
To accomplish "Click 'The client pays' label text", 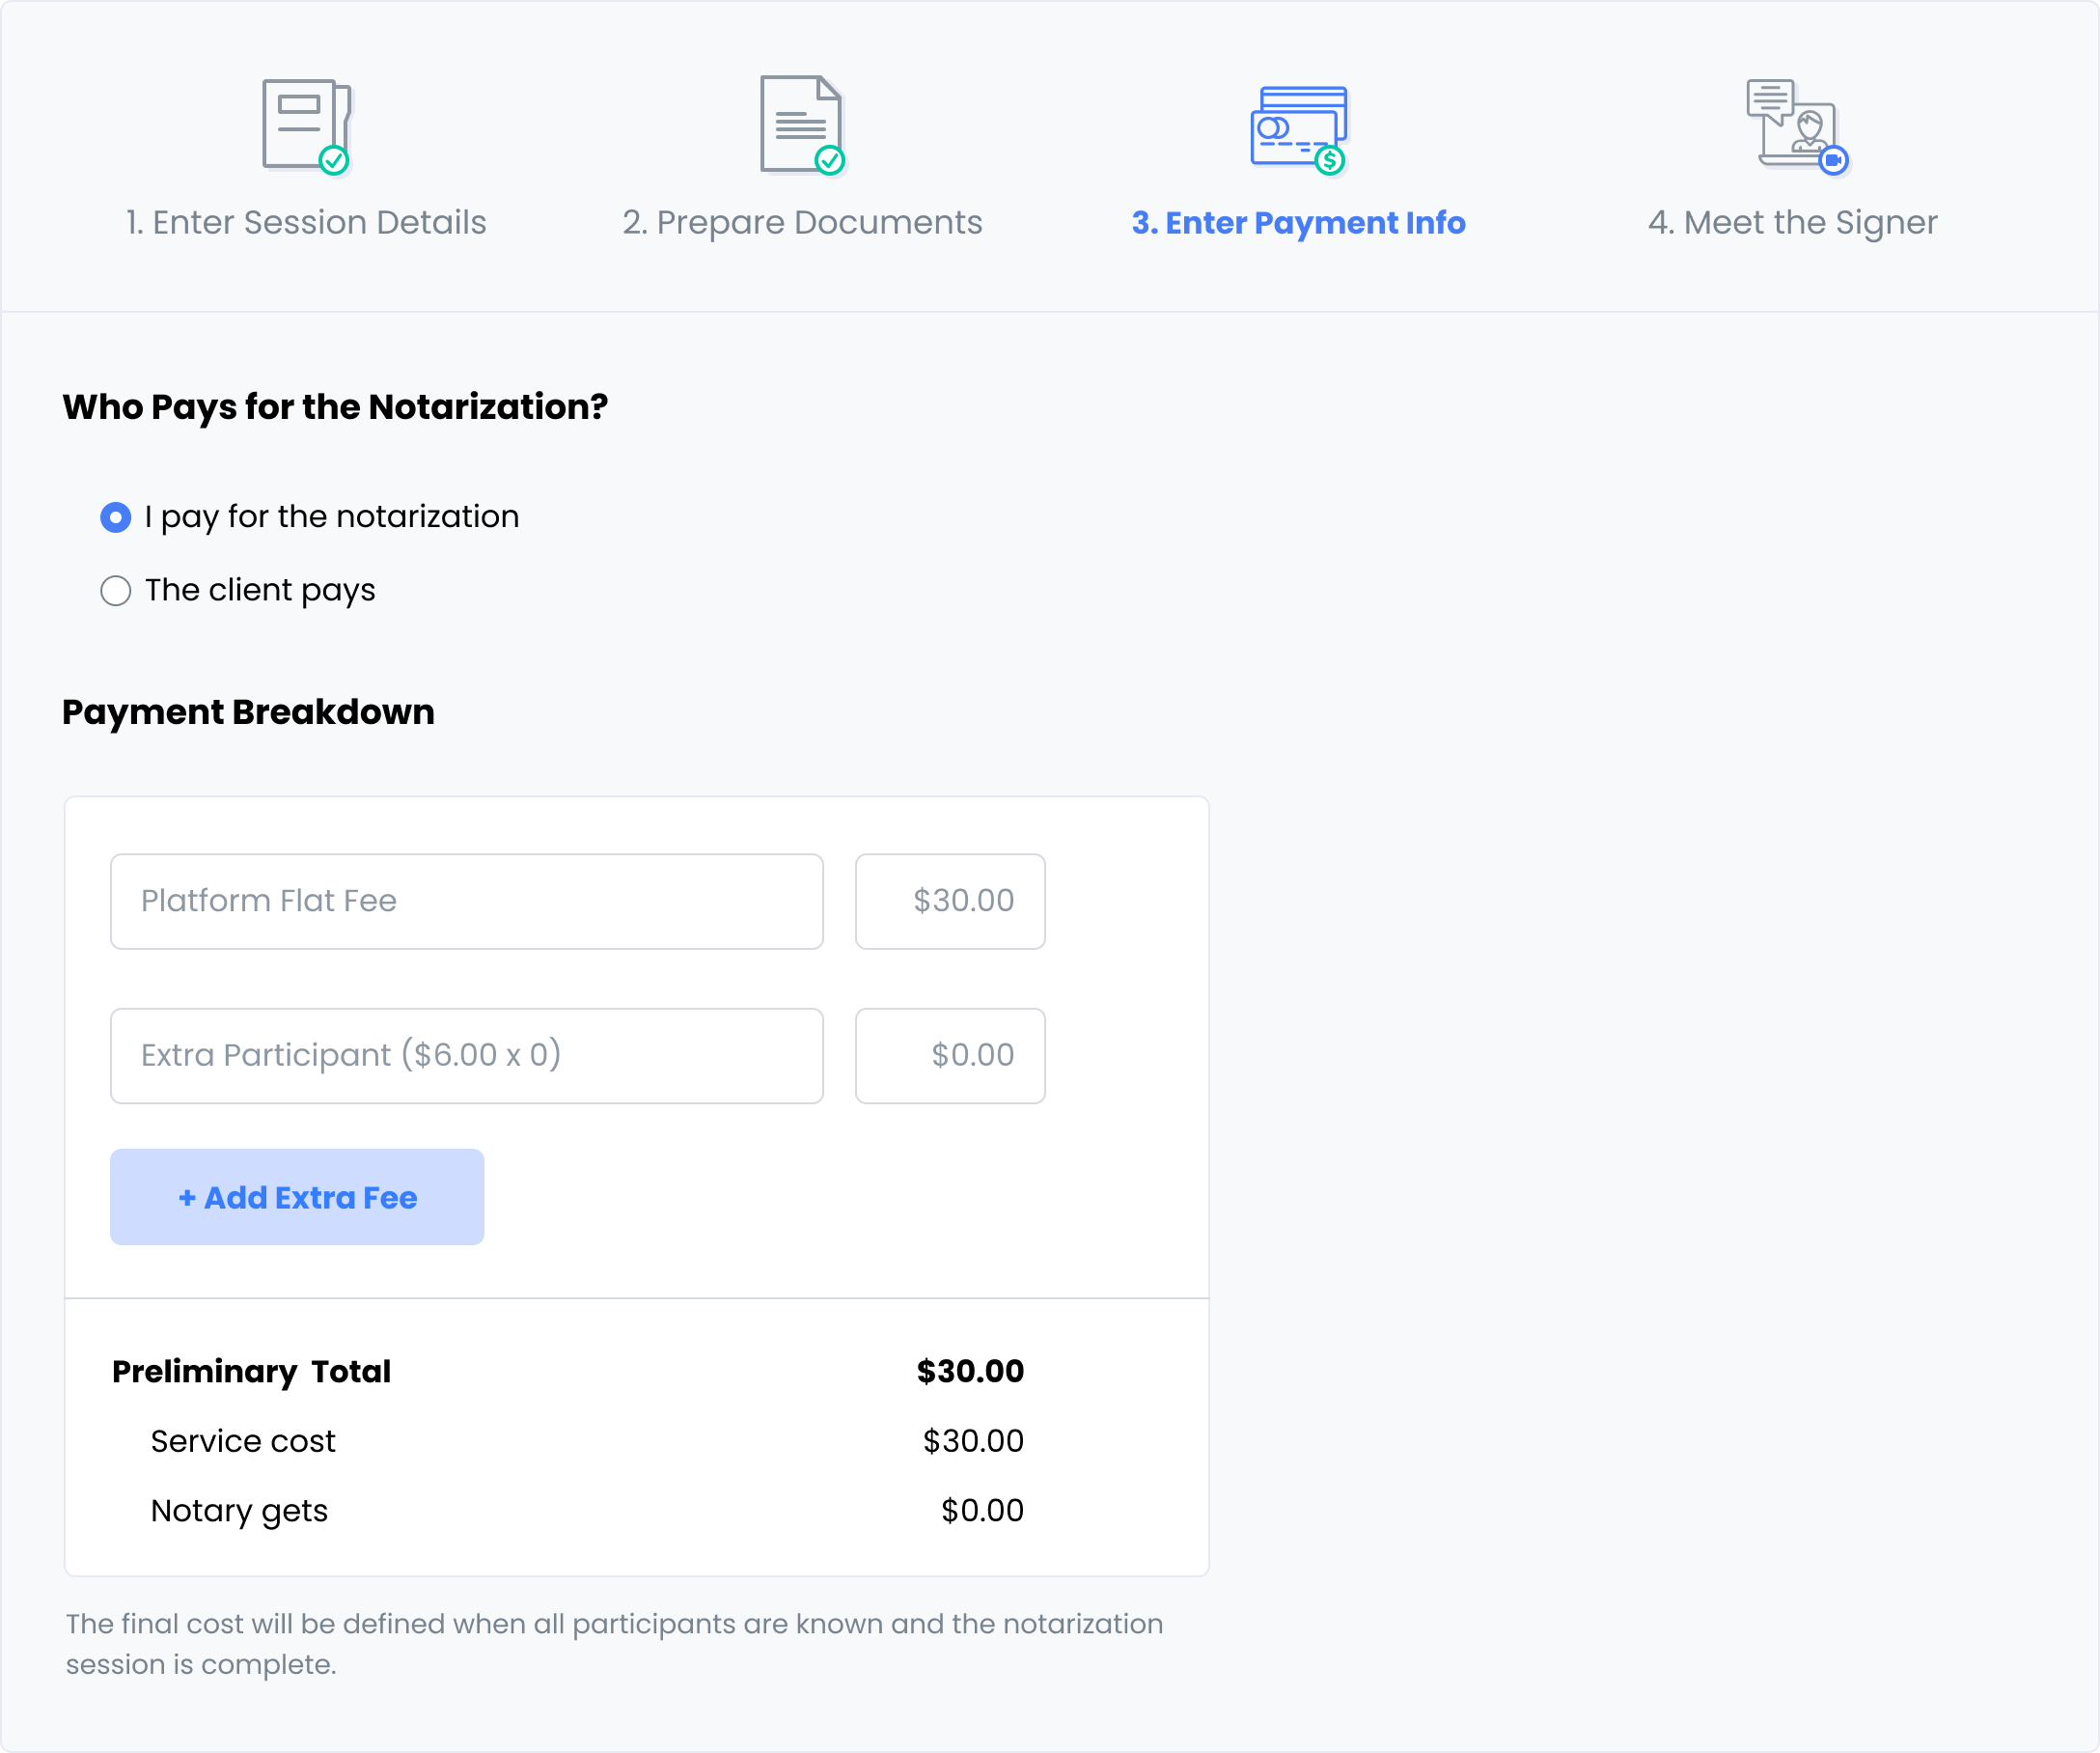I will coord(260,591).
